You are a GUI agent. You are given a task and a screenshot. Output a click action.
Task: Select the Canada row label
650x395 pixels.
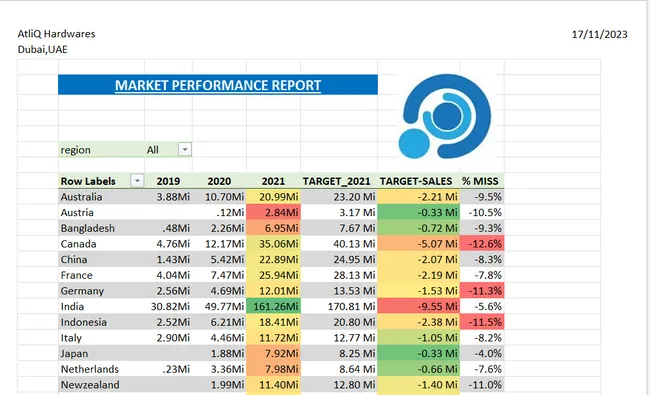[78, 244]
